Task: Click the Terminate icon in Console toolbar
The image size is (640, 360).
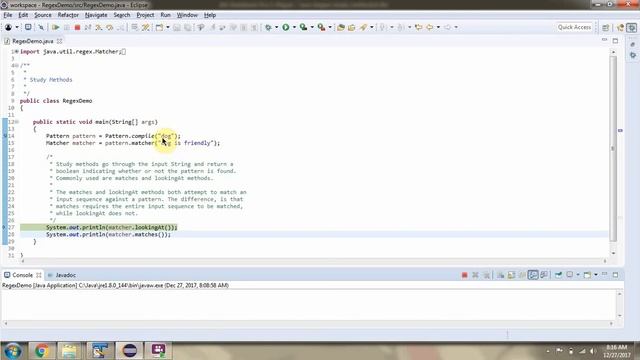Action: pyautogui.click(x=464, y=275)
